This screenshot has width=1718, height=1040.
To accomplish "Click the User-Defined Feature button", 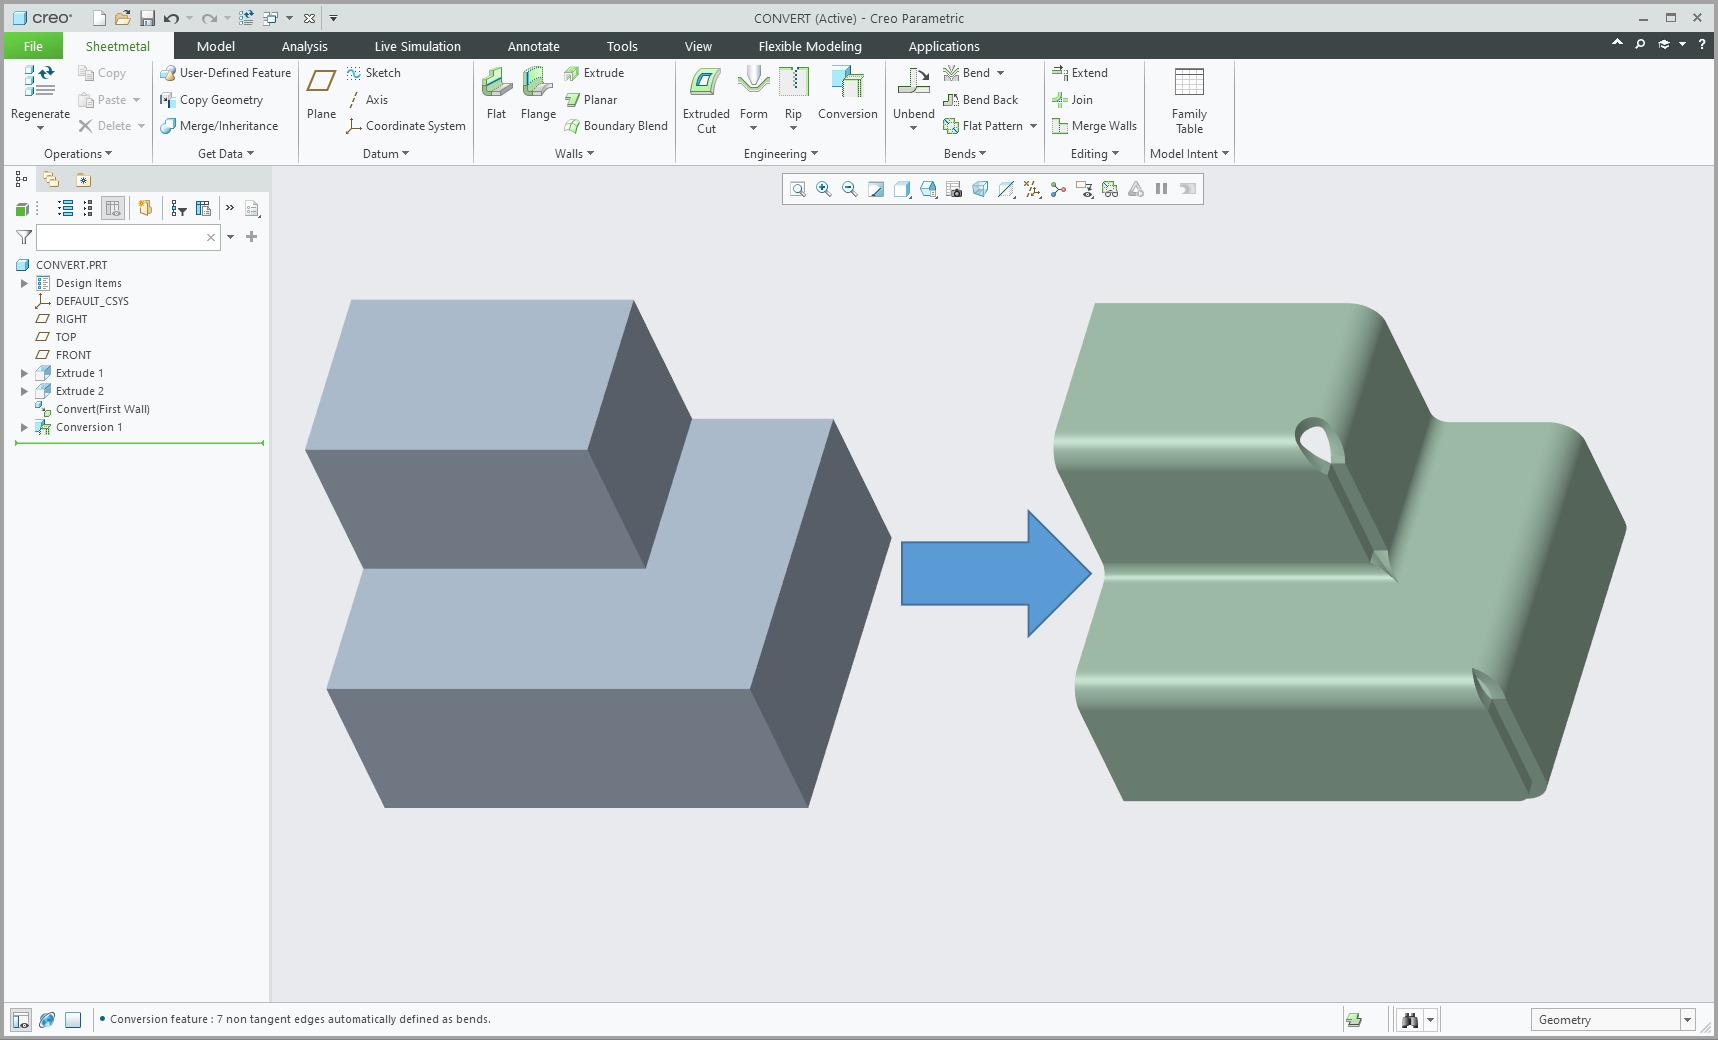I will (225, 73).
